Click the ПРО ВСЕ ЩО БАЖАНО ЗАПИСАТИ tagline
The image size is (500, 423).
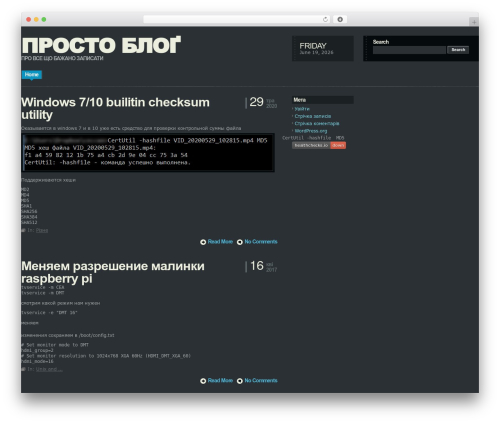tap(62, 58)
